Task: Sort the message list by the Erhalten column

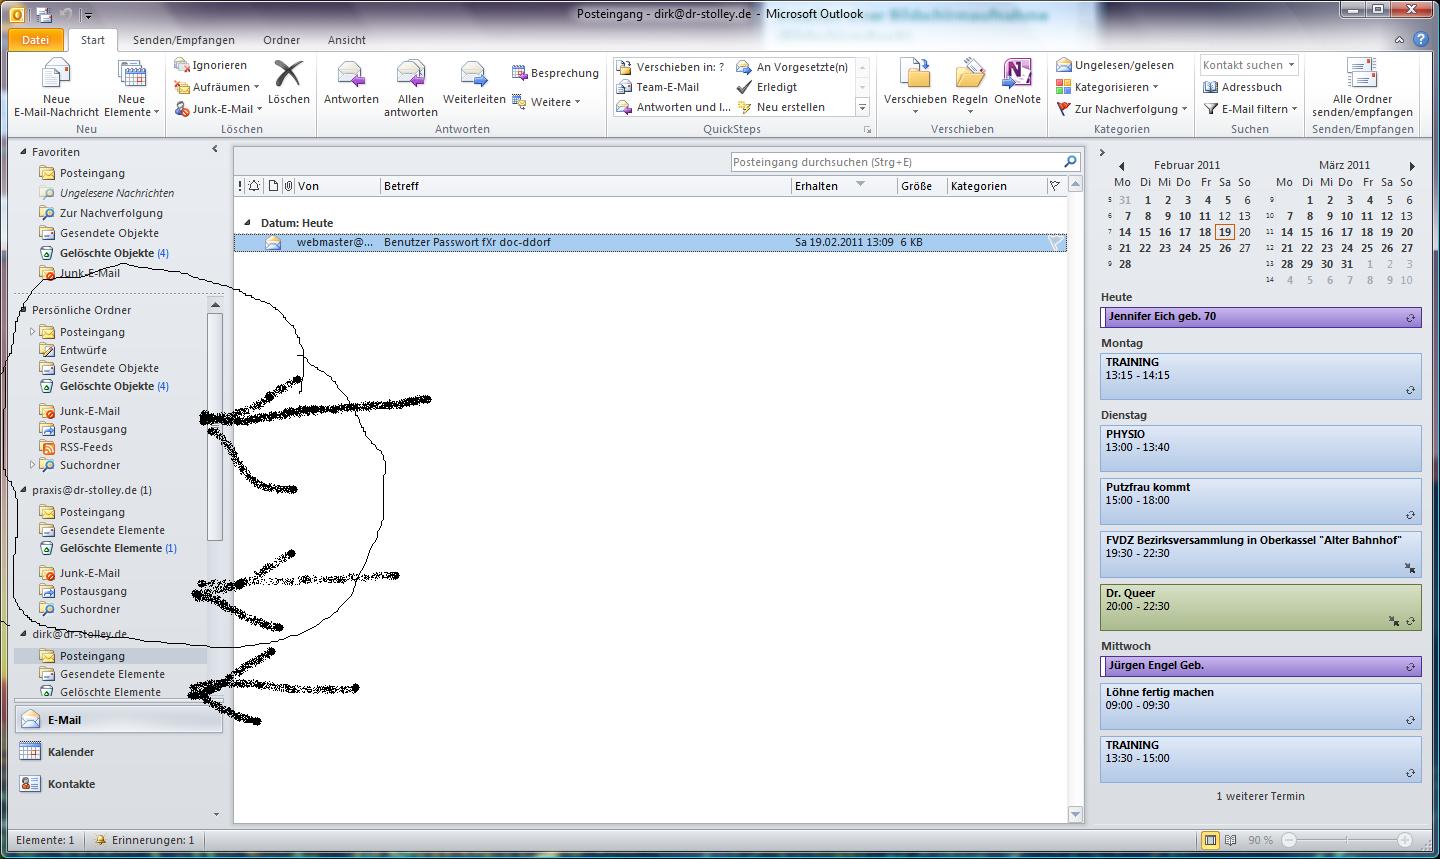Action: (844, 186)
